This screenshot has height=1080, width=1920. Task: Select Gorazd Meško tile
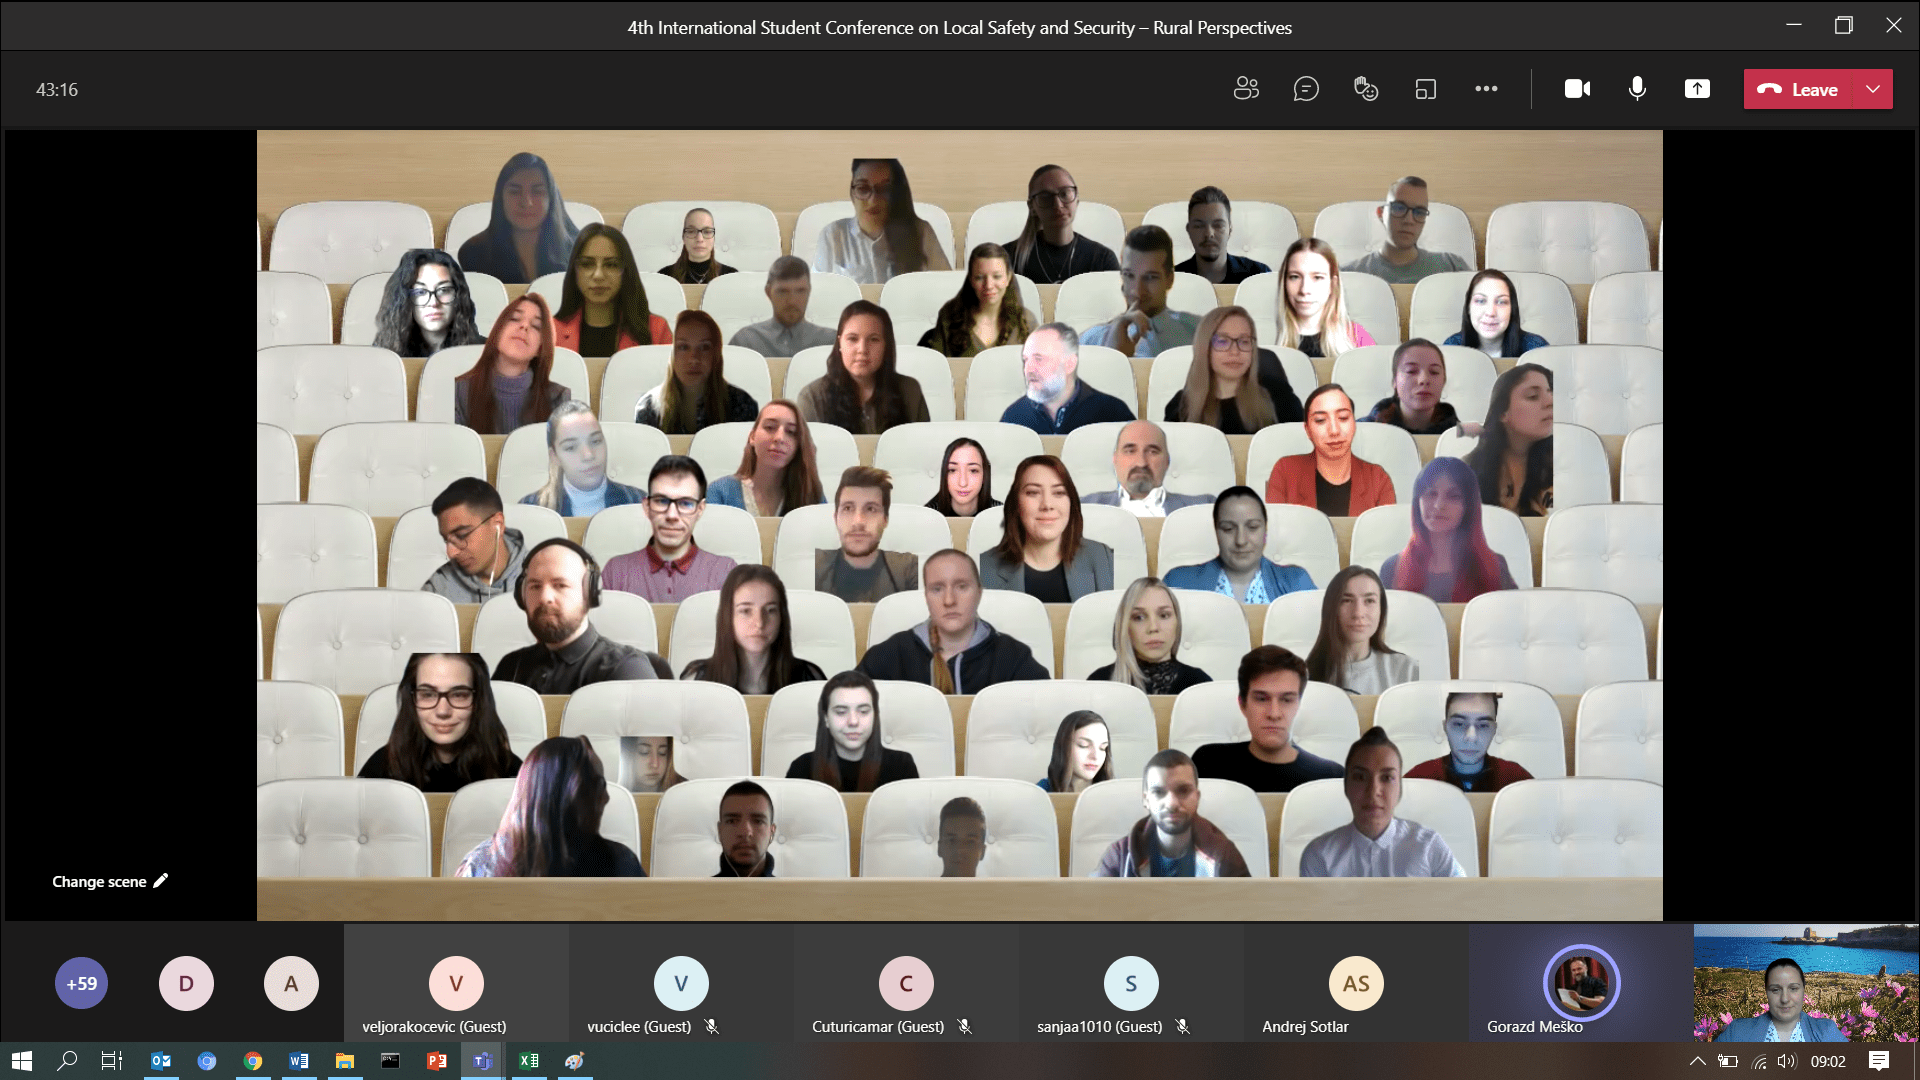1581,983
